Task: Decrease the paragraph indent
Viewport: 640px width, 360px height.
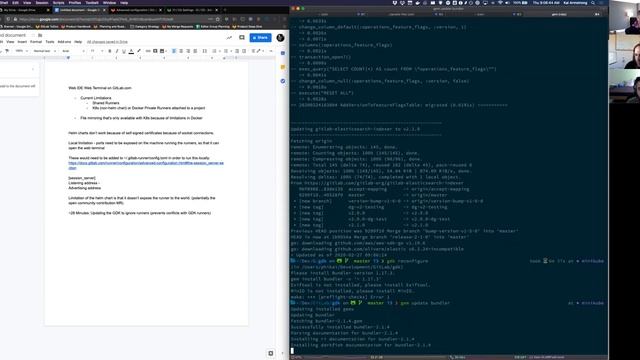Action: coord(237,51)
